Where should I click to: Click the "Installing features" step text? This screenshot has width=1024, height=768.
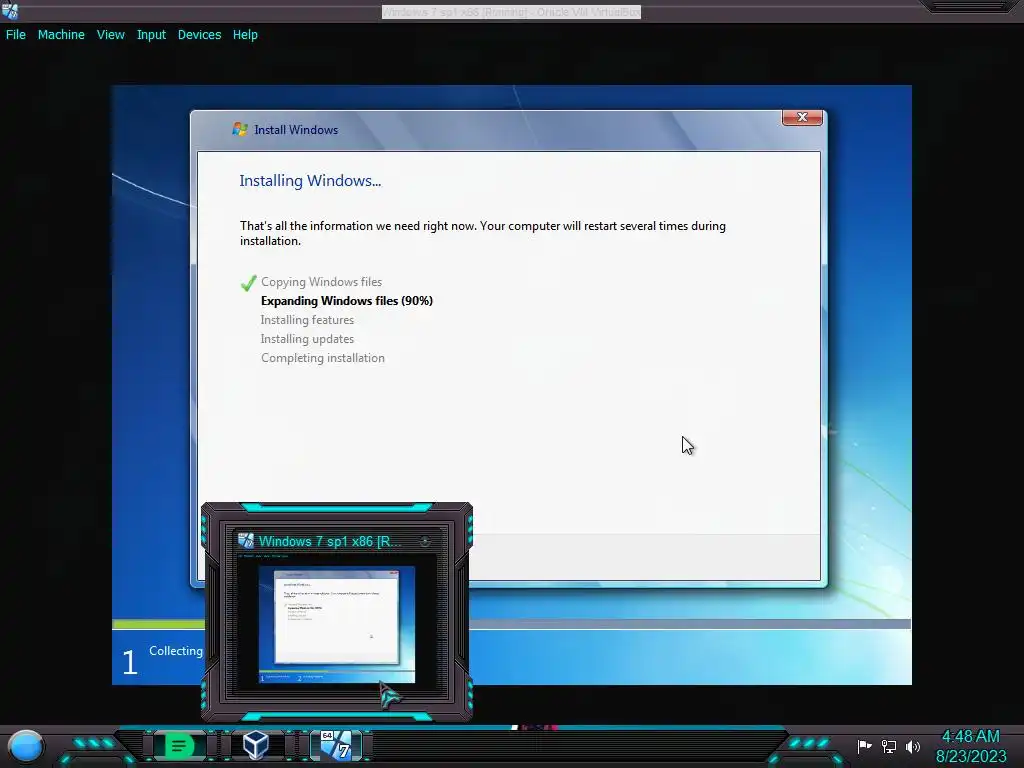coord(307,320)
